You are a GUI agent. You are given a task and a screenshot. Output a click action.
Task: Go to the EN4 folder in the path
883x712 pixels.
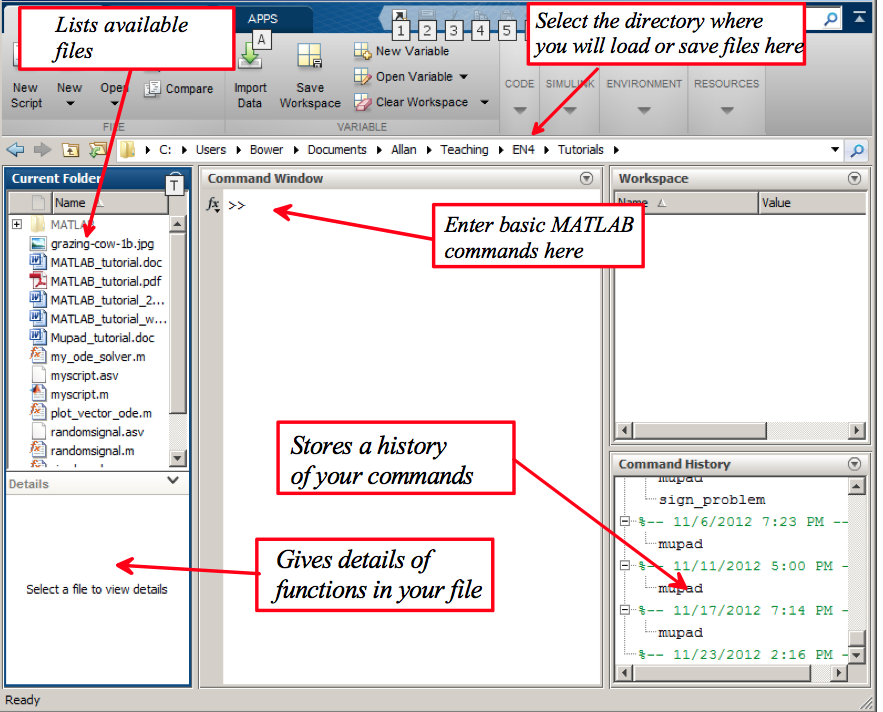523,150
